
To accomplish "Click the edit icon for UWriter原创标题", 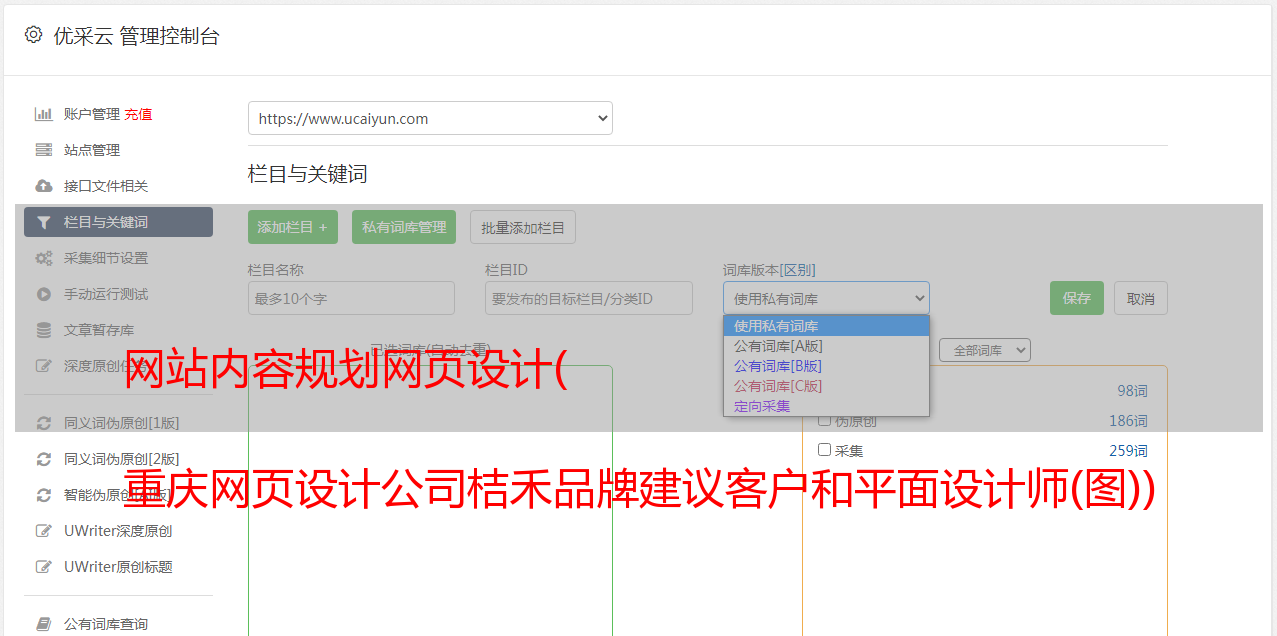I will pos(43,567).
